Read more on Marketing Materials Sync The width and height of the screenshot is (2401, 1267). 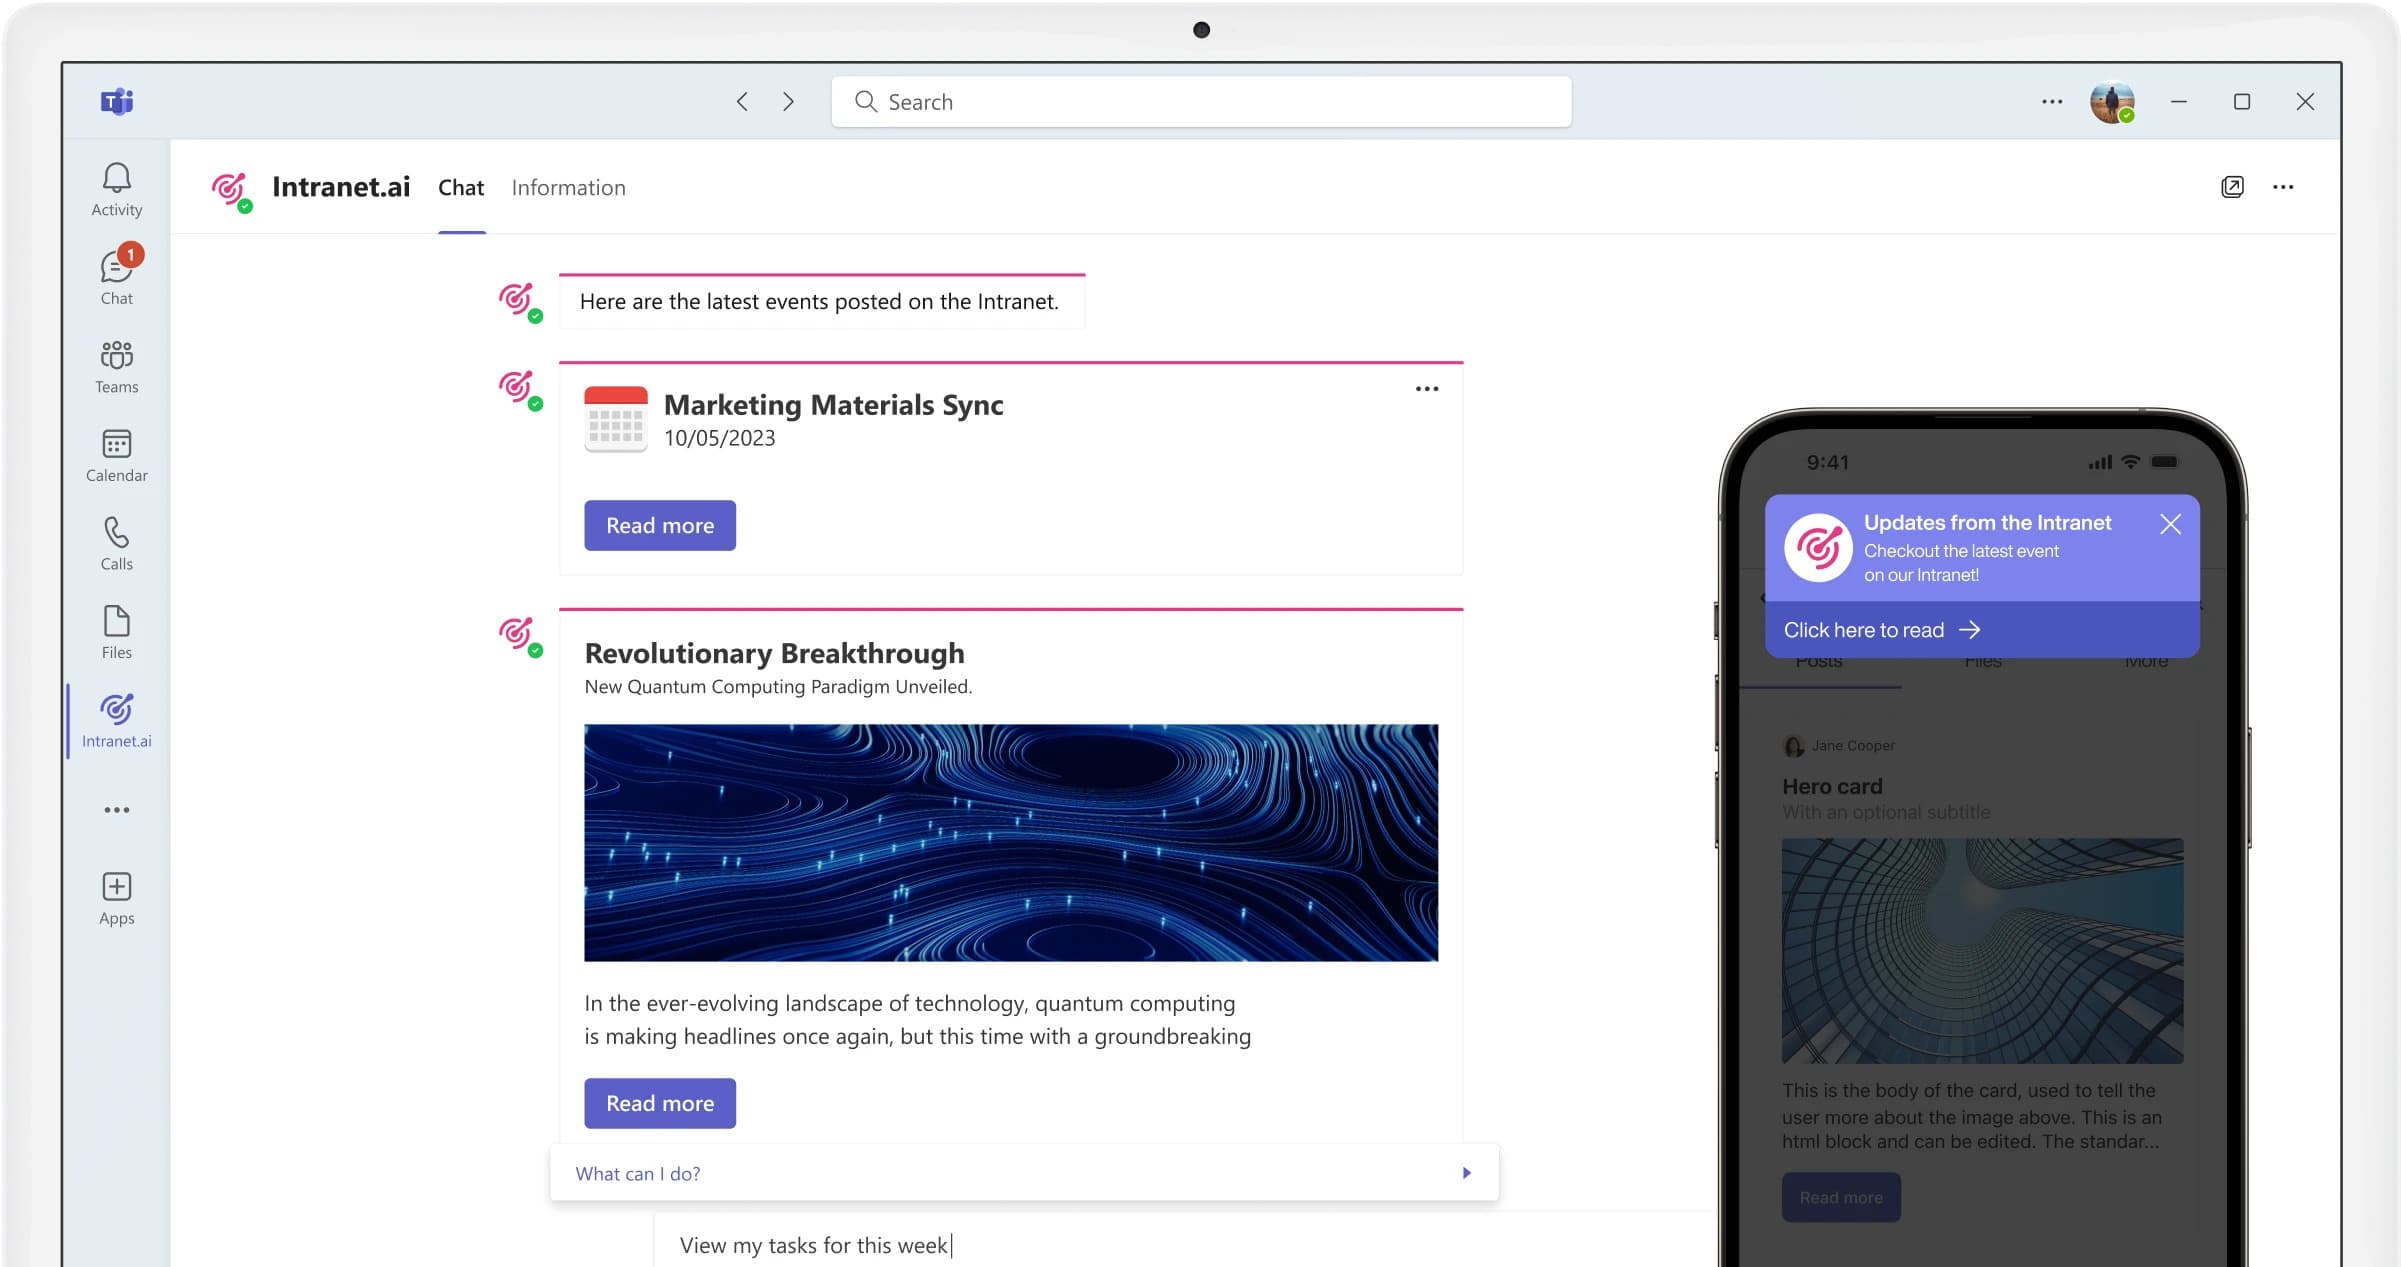pos(660,525)
